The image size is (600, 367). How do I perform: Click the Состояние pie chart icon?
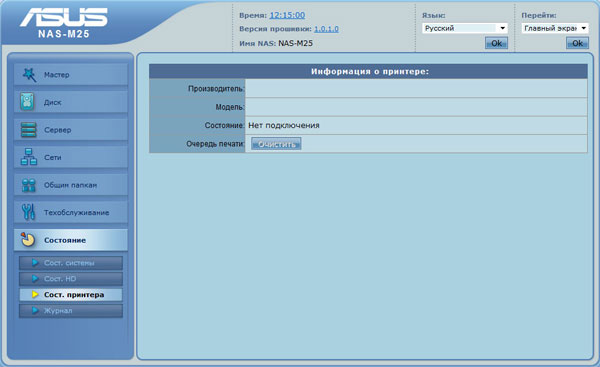pos(28,240)
